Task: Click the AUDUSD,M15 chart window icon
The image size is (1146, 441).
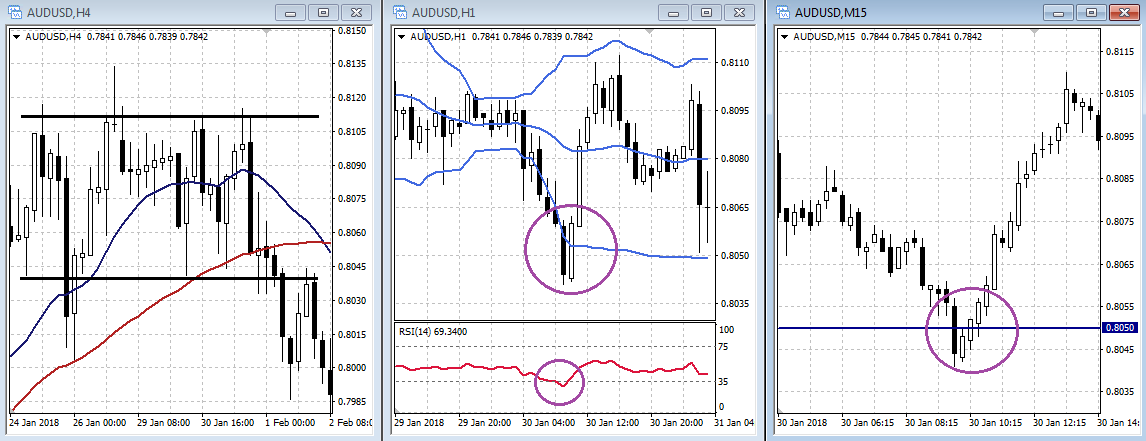Action: click(781, 12)
